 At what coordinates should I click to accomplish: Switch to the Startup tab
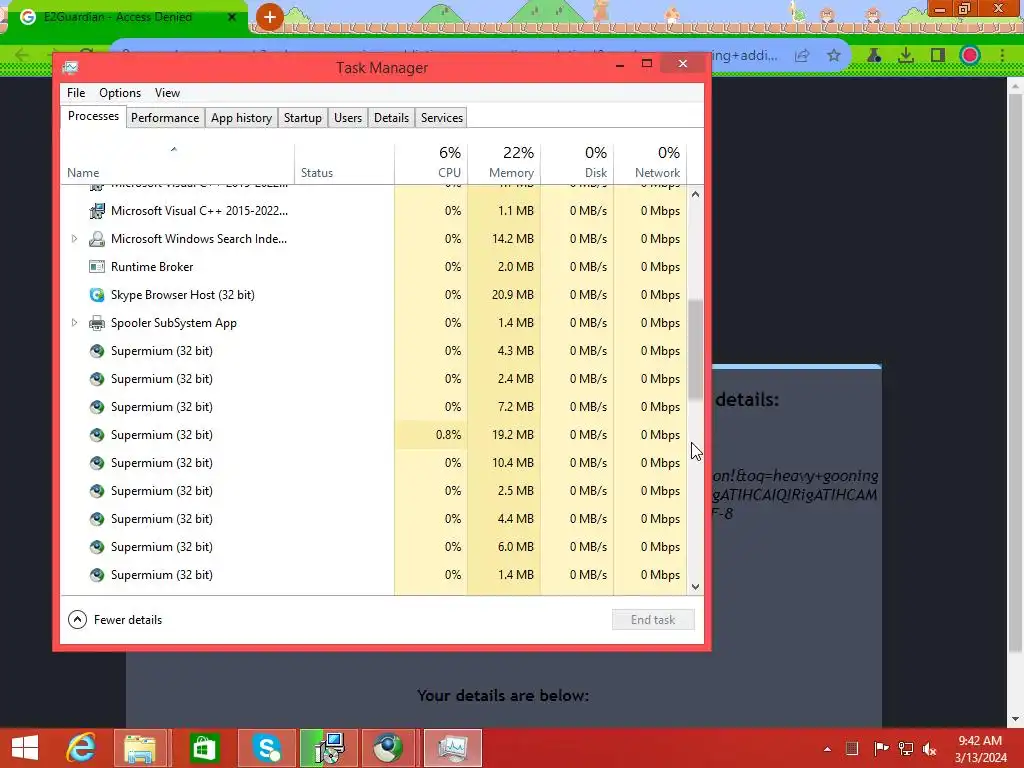pyautogui.click(x=302, y=118)
